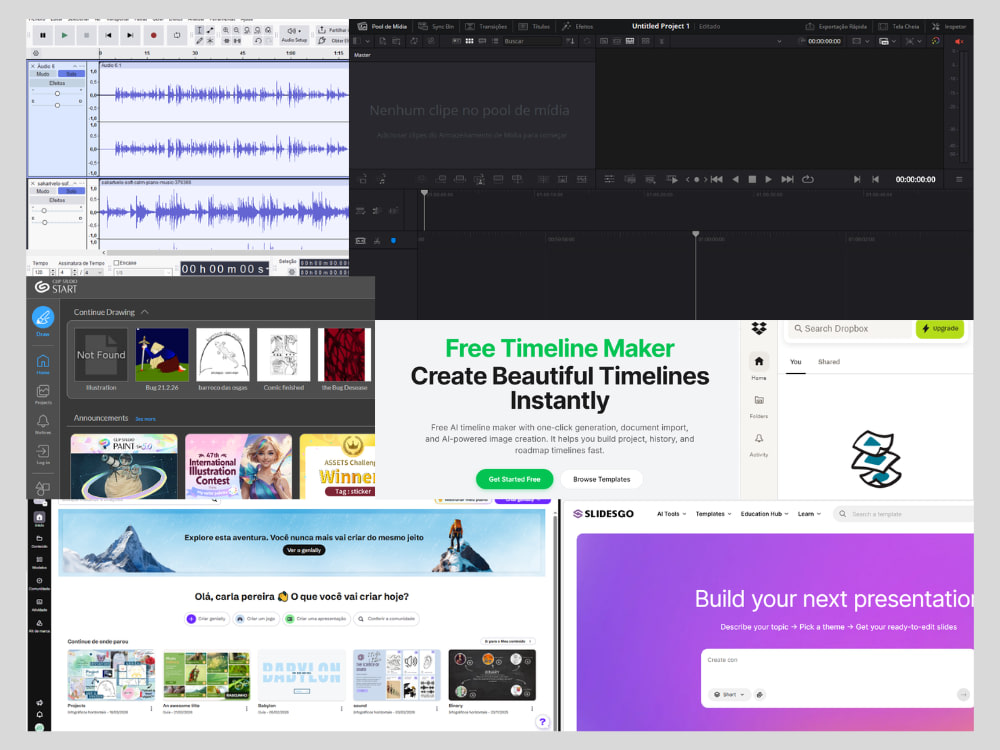Screen dimensions: 1000x750
Task: Toggle Solo on the Audio 6 track
Action: [71, 74]
